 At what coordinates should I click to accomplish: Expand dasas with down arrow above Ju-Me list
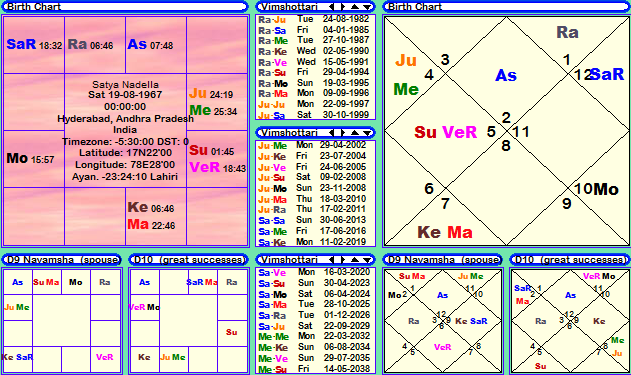point(367,133)
